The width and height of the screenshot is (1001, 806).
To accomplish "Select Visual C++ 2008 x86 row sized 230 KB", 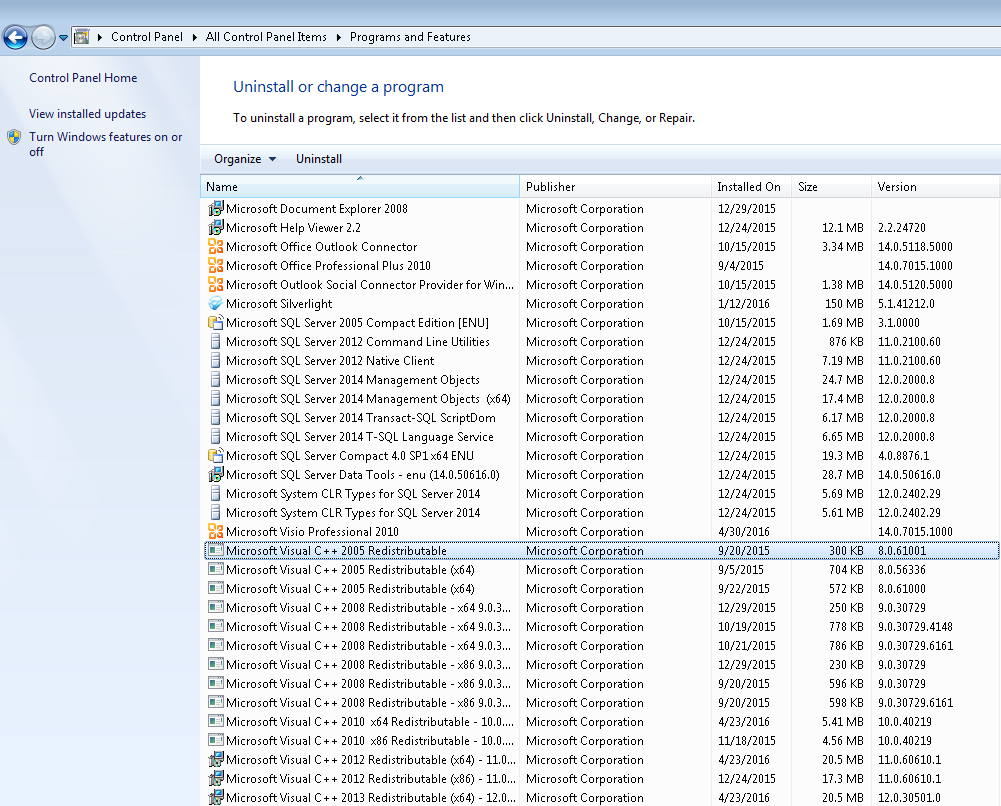I will click(600, 664).
